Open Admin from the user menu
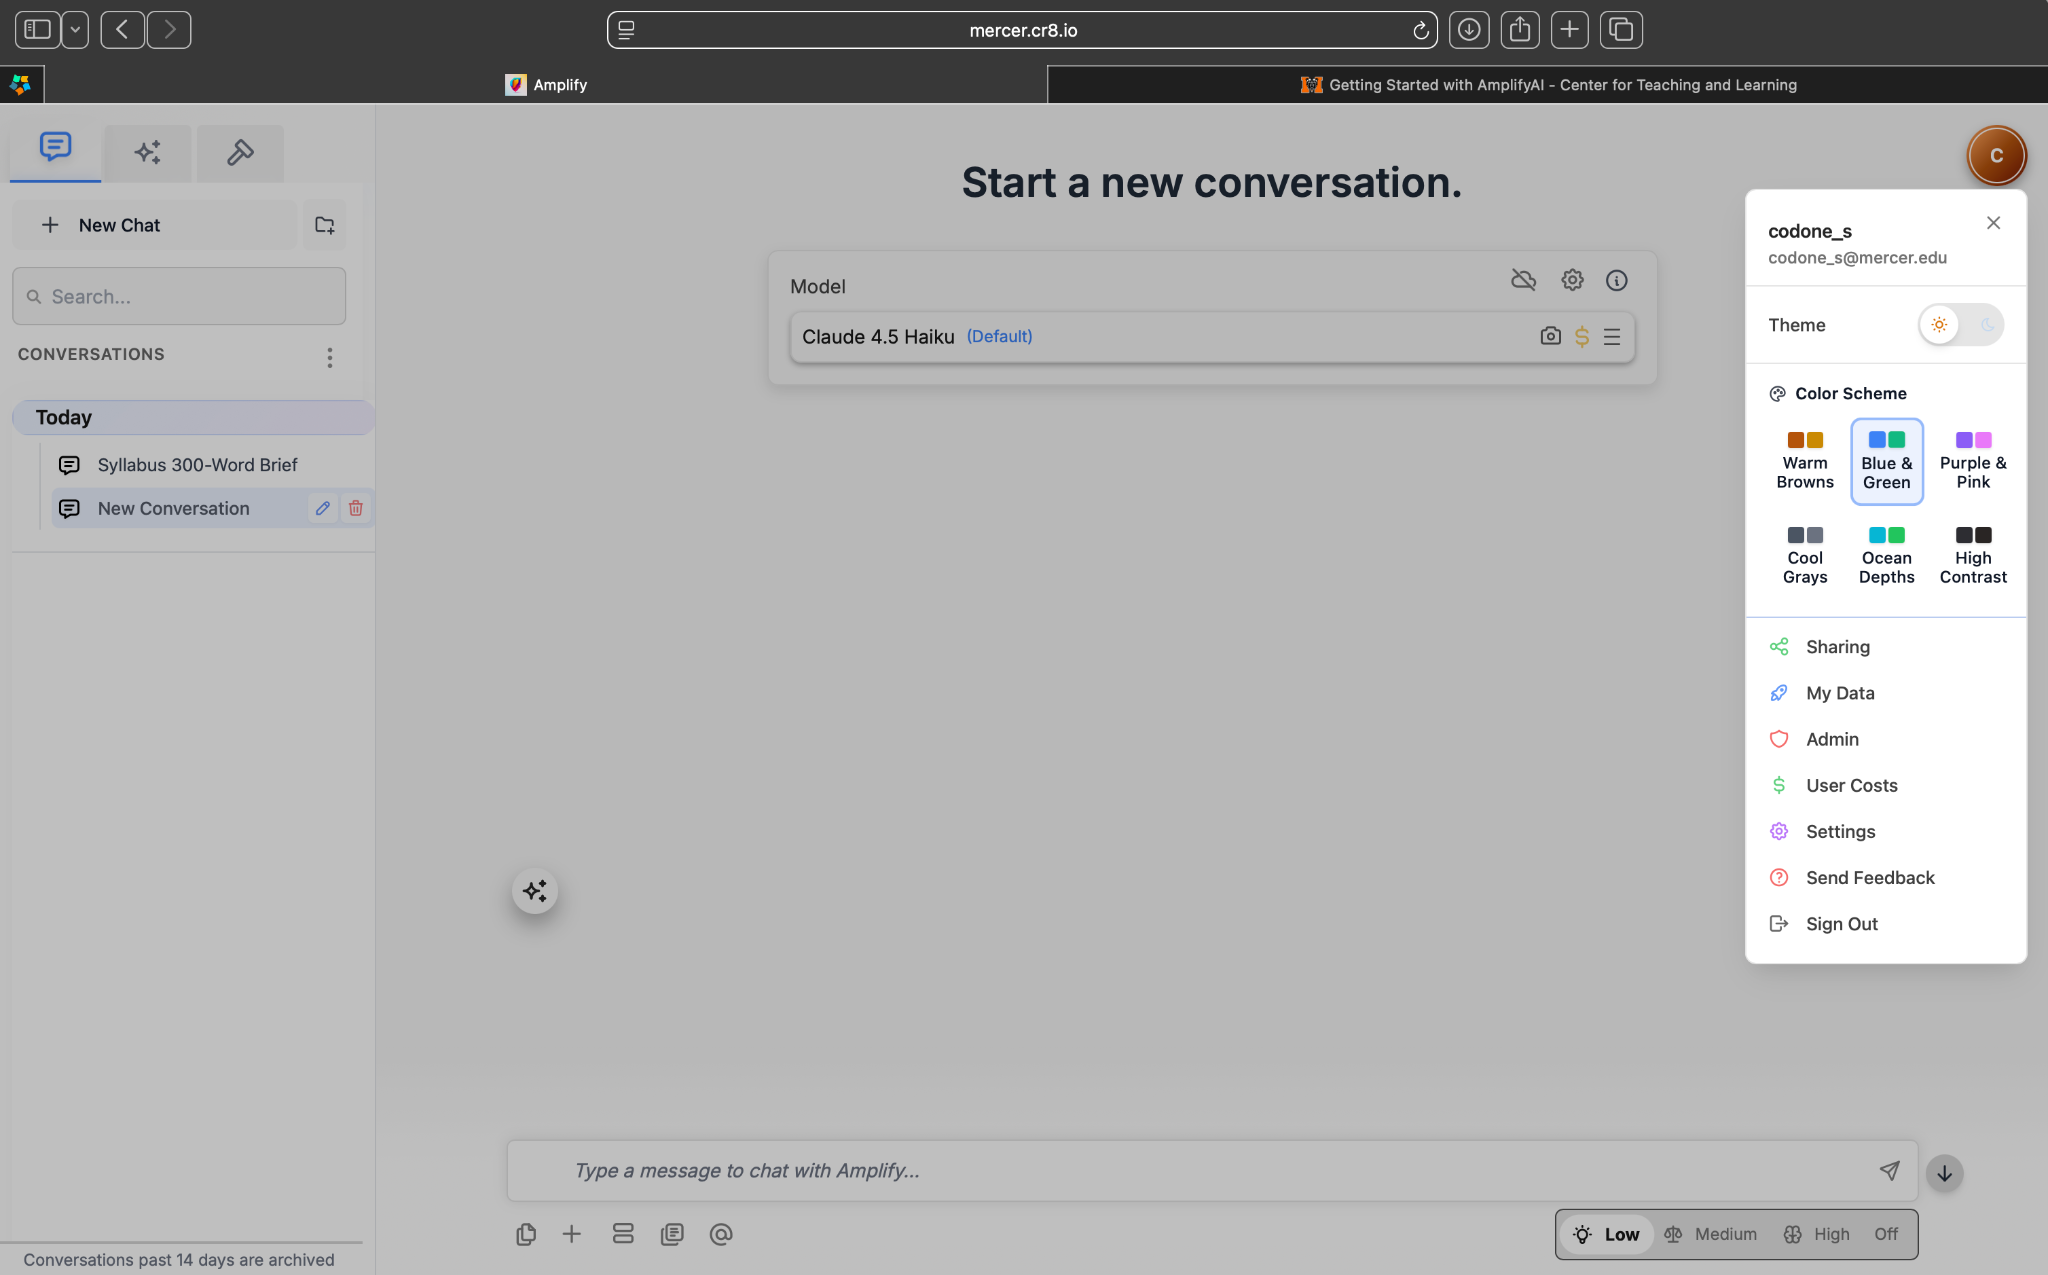 (x=1886, y=739)
